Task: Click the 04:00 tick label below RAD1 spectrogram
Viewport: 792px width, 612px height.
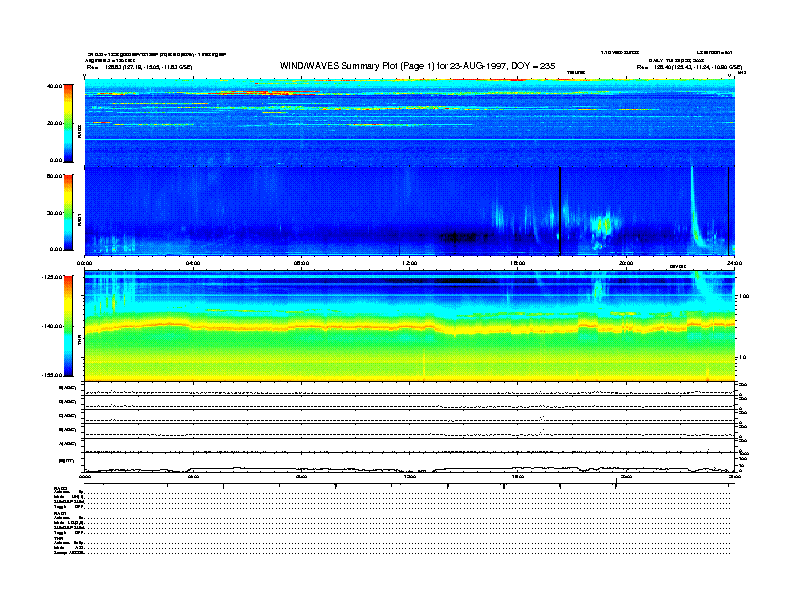Action: click(x=193, y=263)
